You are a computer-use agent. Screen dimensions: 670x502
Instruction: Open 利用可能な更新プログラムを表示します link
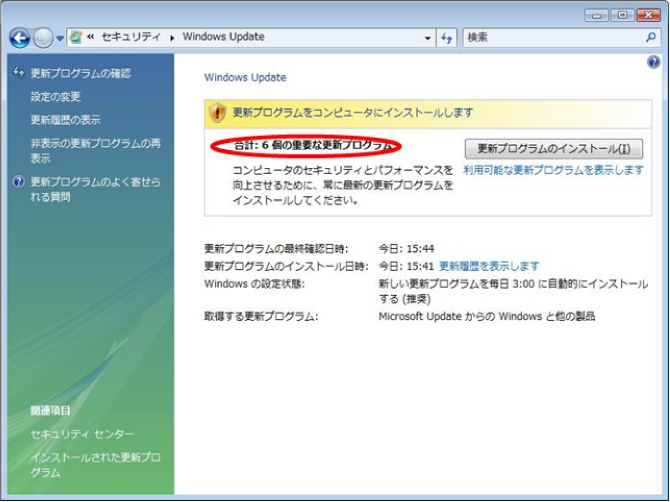coord(553,170)
